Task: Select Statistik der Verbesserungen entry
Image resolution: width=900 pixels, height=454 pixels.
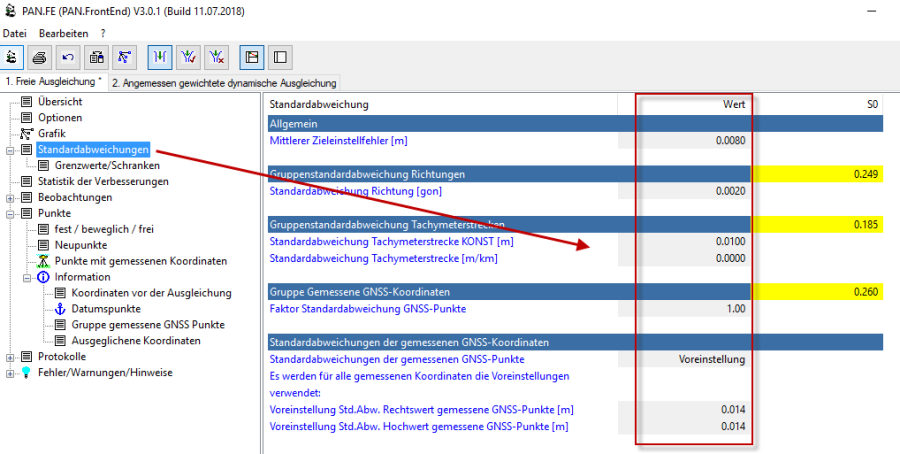Action: pyautogui.click(x=103, y=181)
